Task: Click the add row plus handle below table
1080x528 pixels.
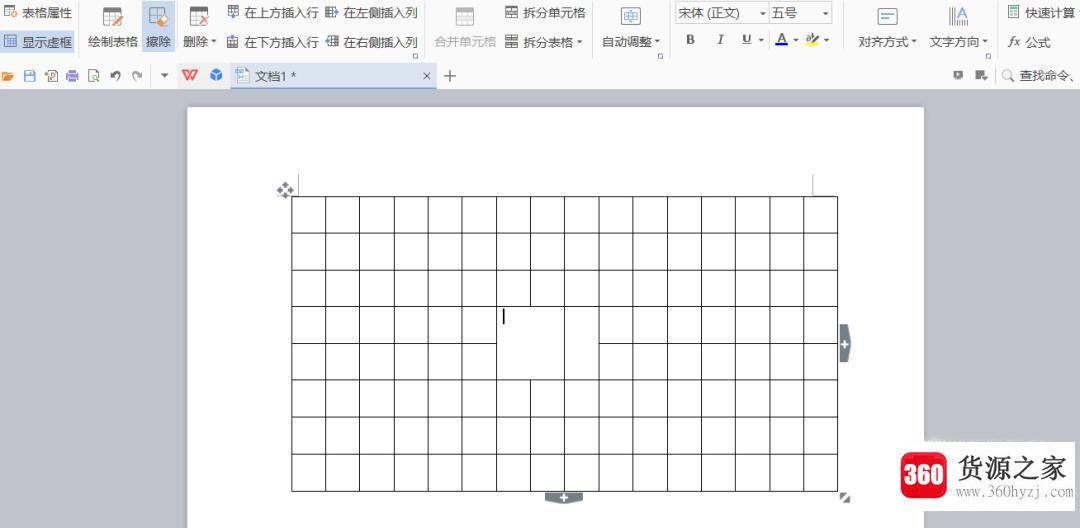Action: [x=564, y=498]
